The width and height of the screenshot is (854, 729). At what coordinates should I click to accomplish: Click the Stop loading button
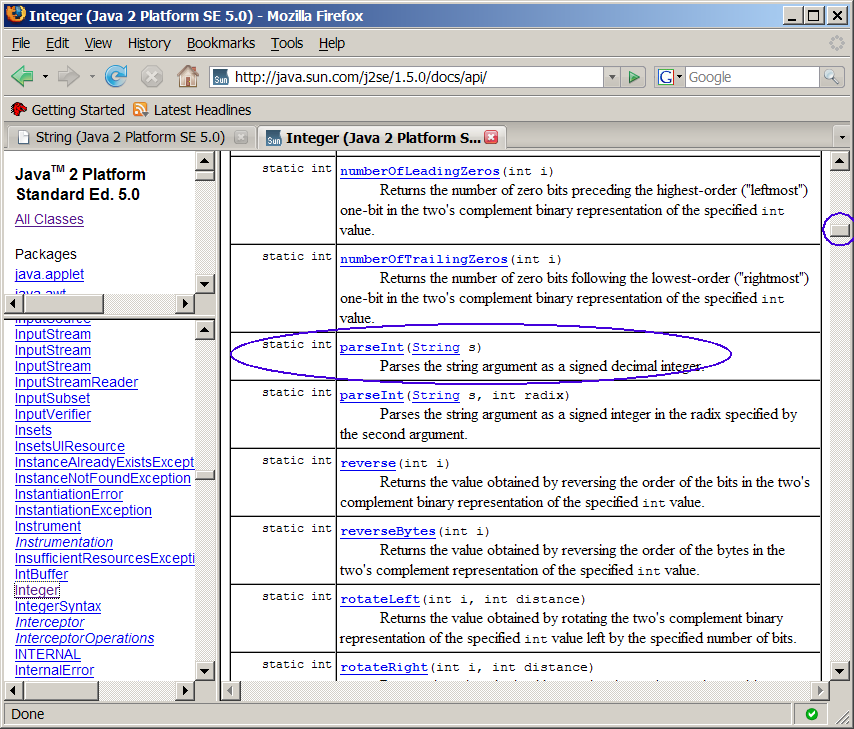coord(152,76)
